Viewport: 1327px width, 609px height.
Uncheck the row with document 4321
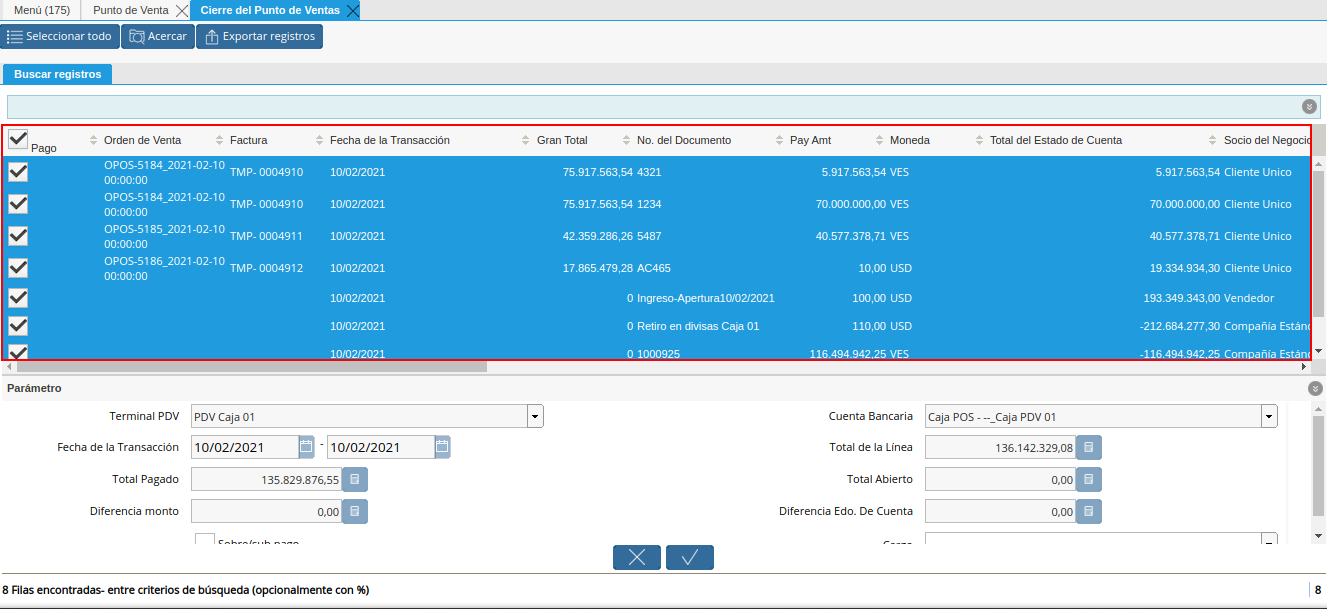pos(18,172)
